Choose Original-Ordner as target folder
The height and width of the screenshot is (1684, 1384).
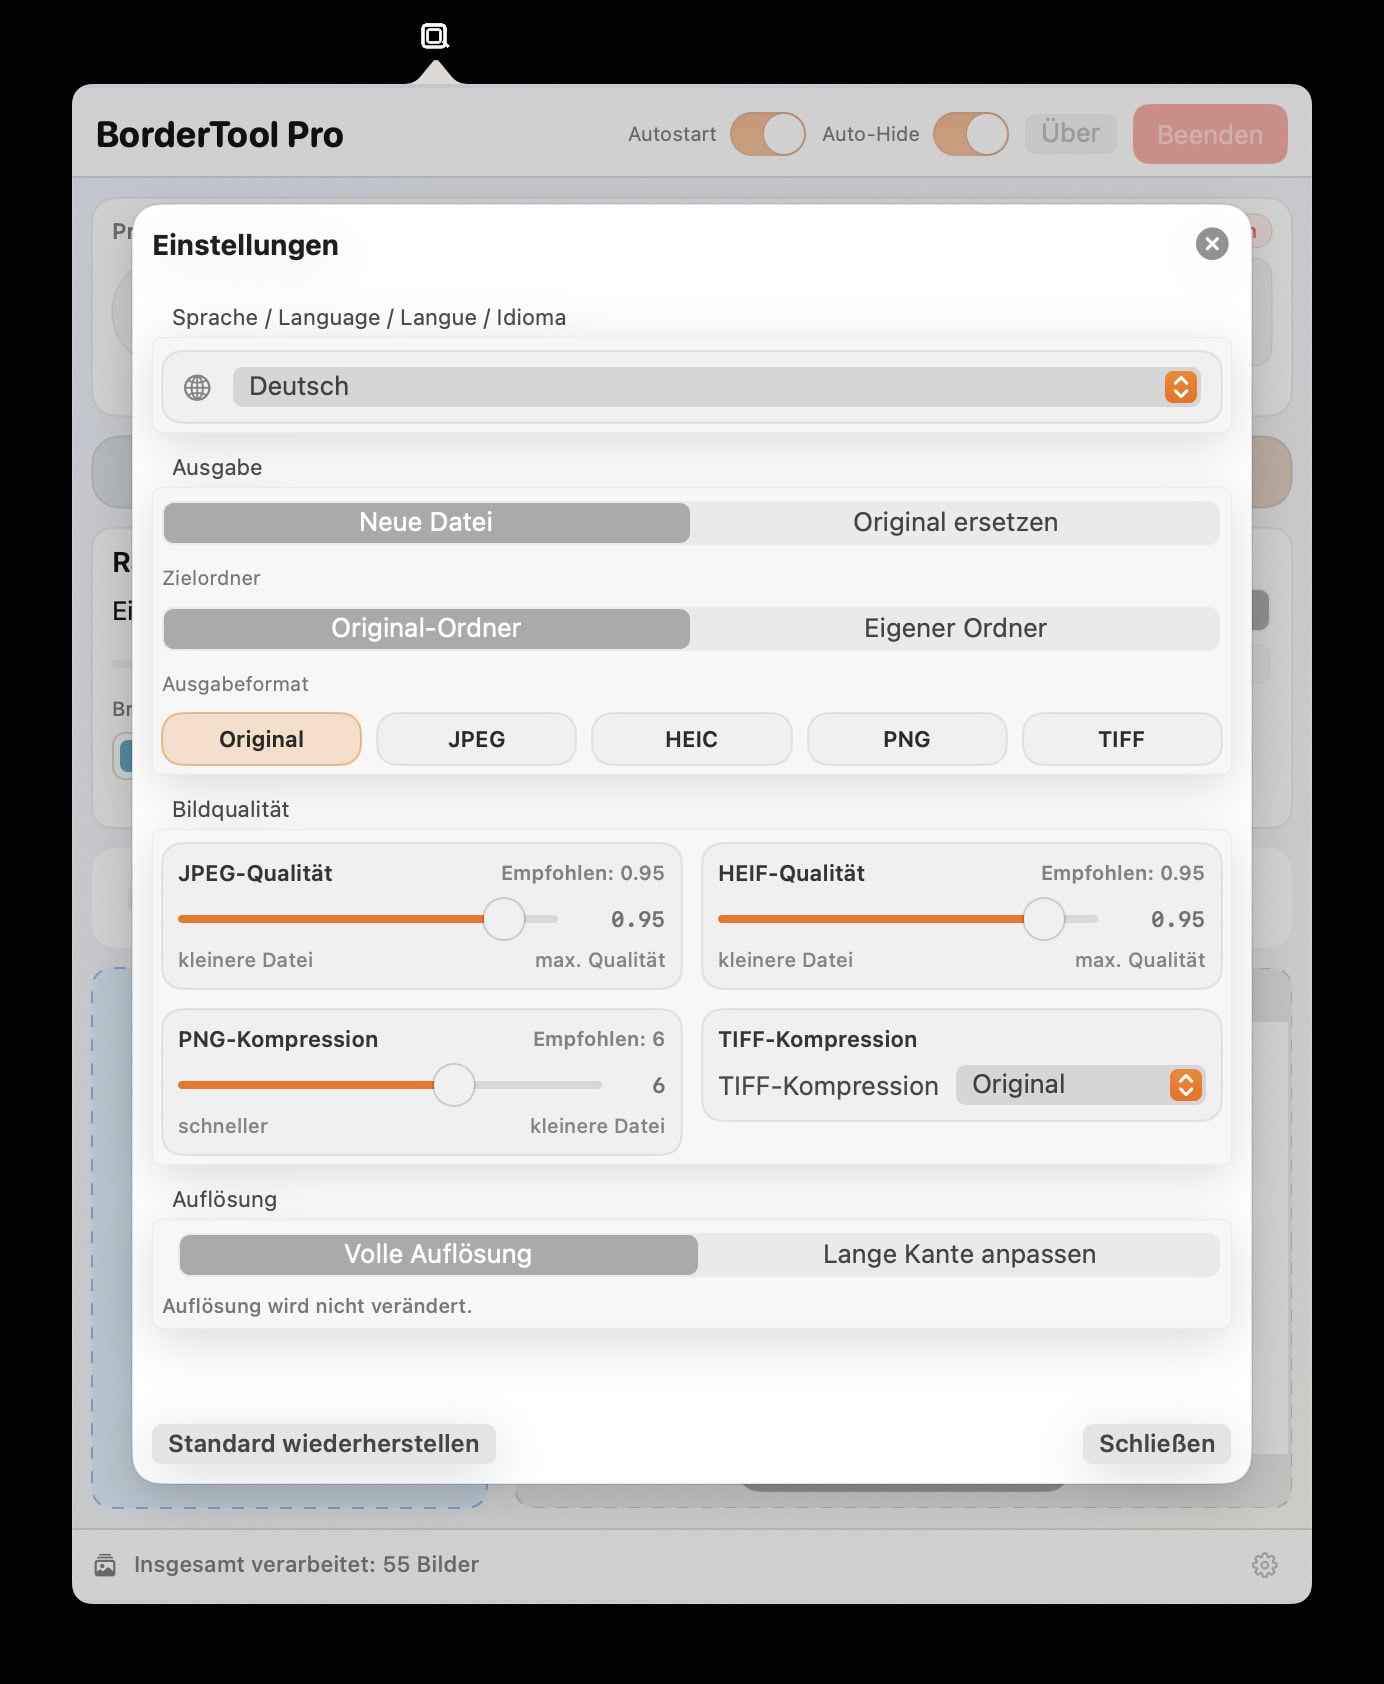click(426, 628)
